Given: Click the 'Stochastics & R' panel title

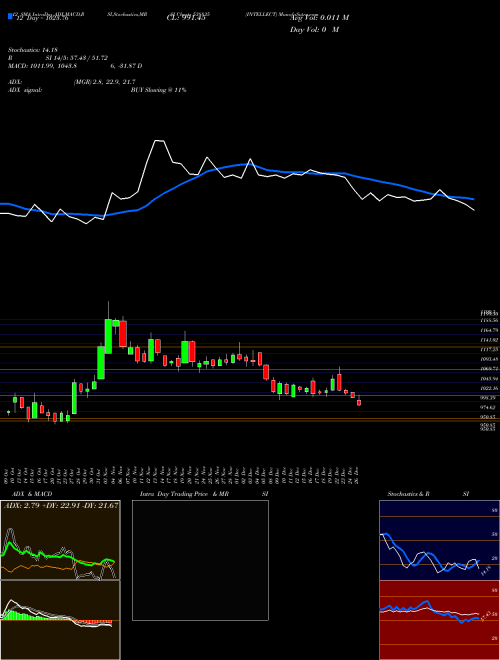Looking at the screenshot, I should [x=408, y=494].
